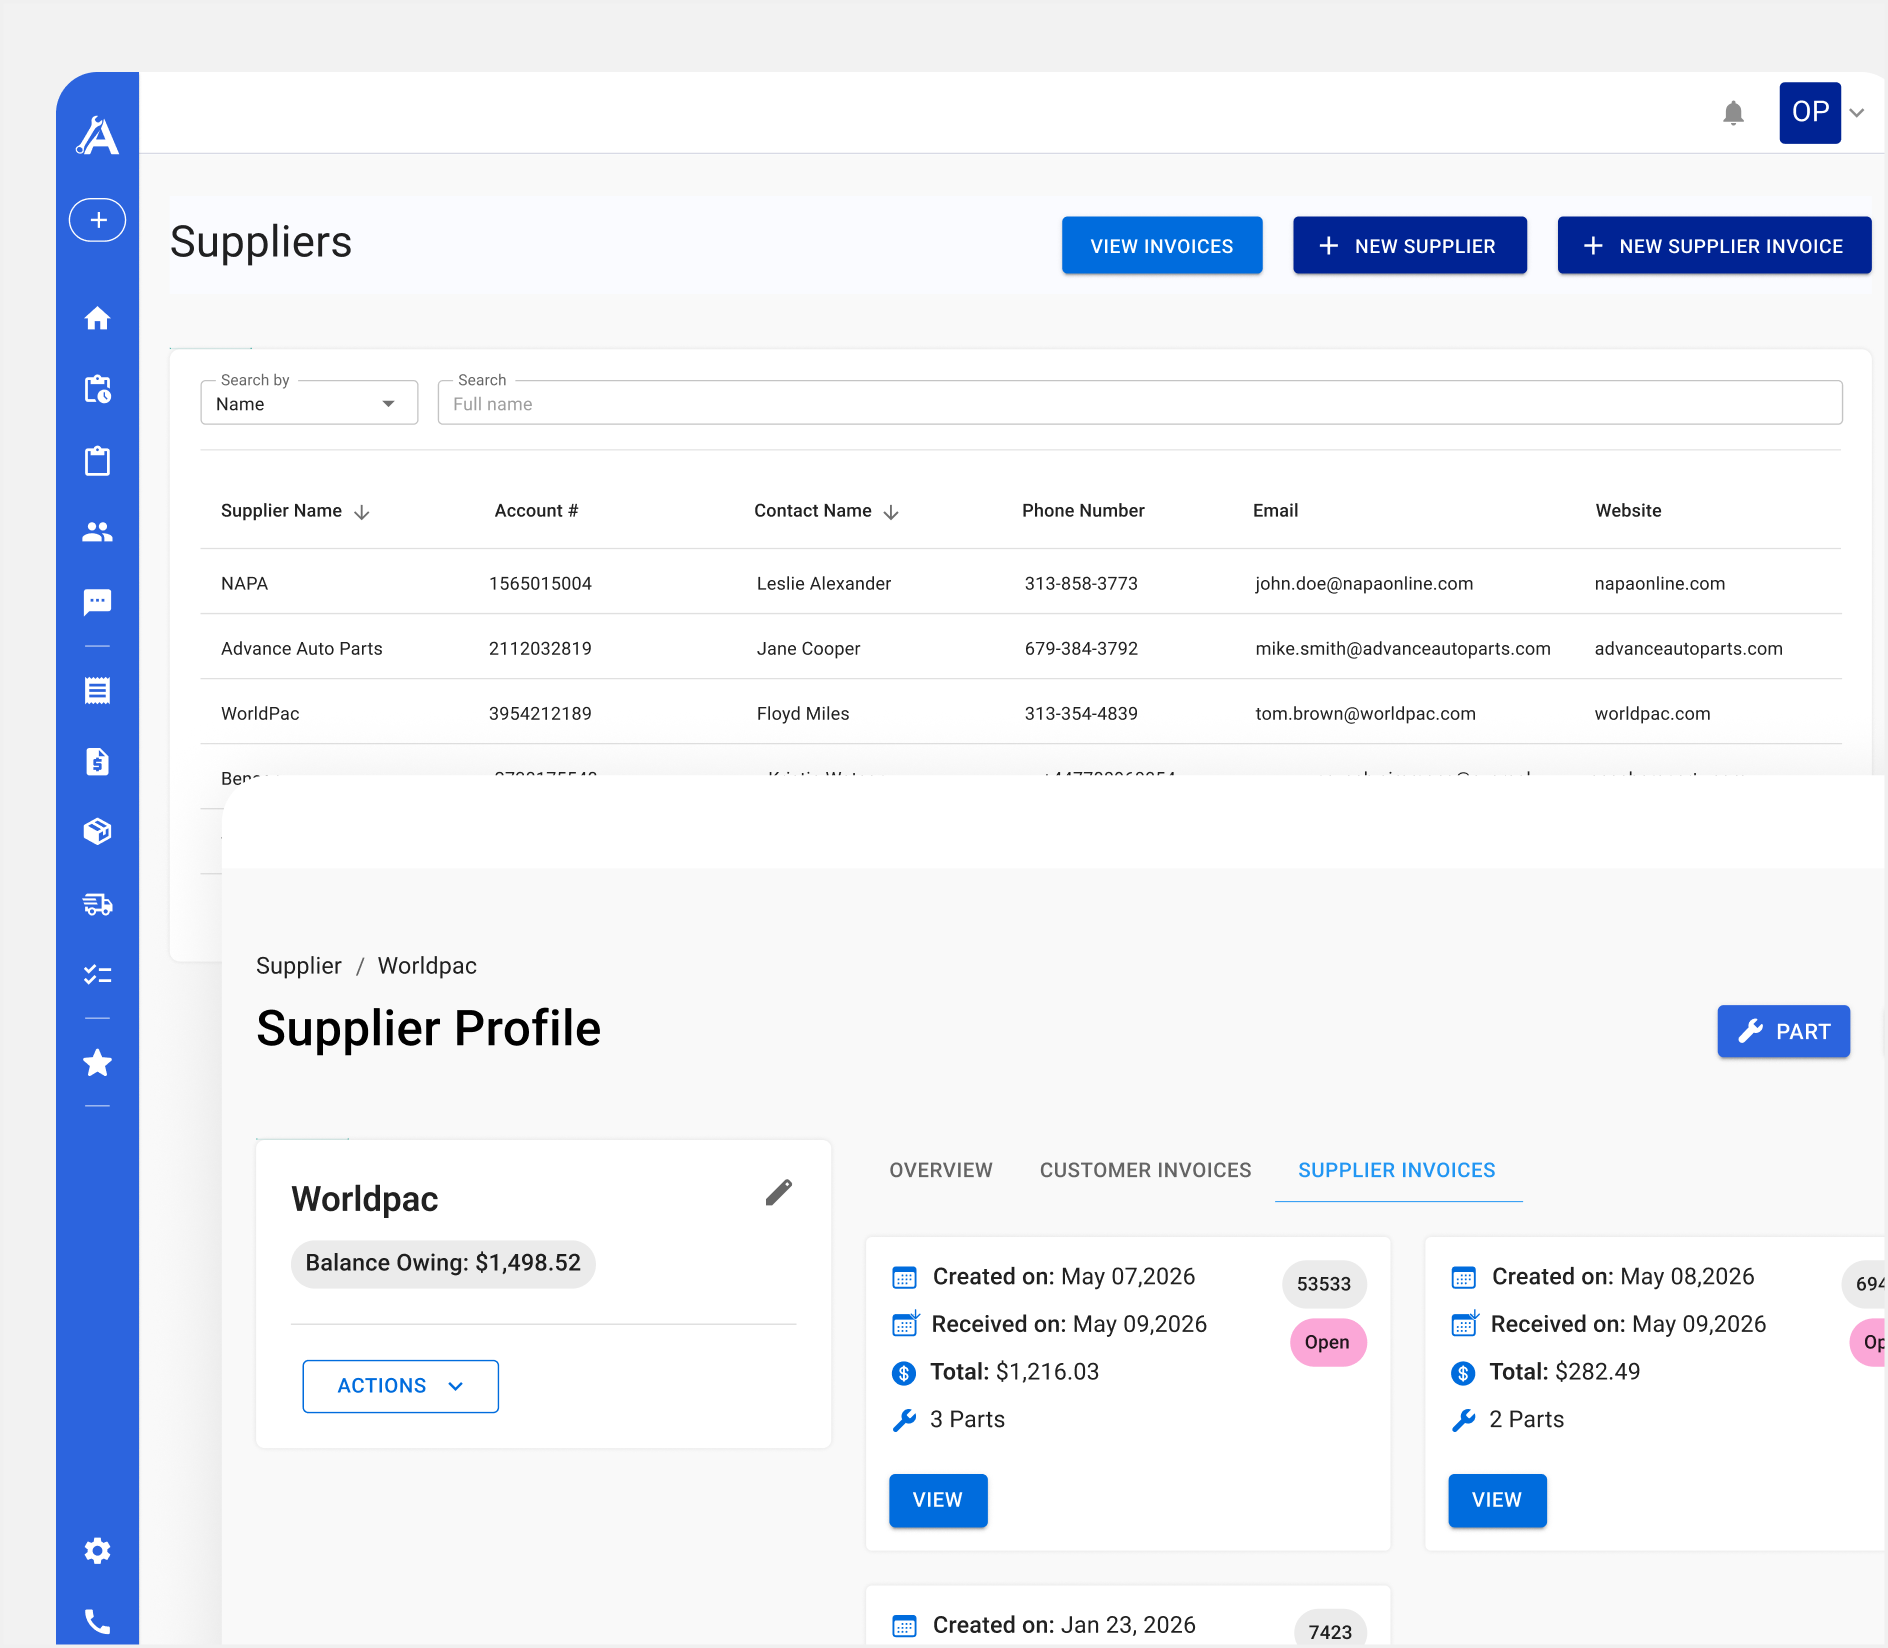
Task: Click phone number 313-354-4839
Action: (1081, 713)
